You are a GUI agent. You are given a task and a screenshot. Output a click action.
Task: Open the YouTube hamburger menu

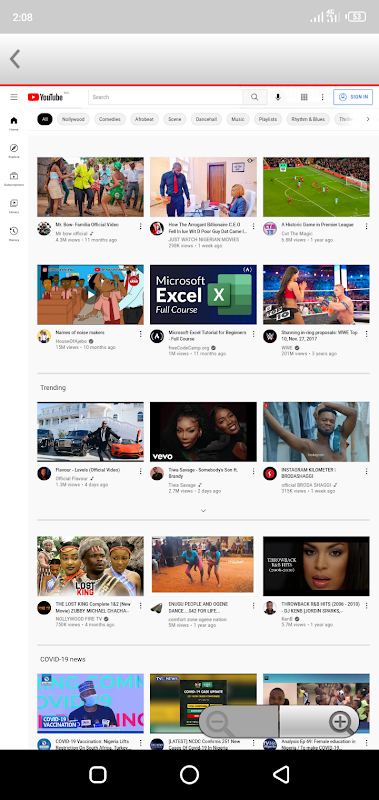(x=14, y=97)
